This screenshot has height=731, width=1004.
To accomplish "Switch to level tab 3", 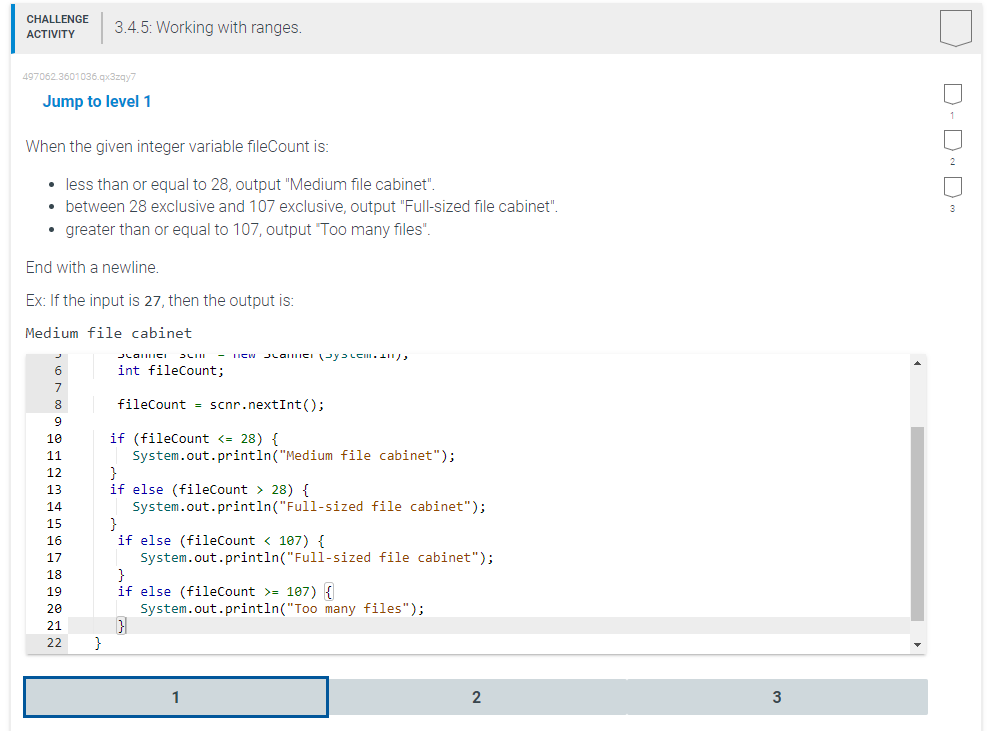I will [x=777, y=697].
